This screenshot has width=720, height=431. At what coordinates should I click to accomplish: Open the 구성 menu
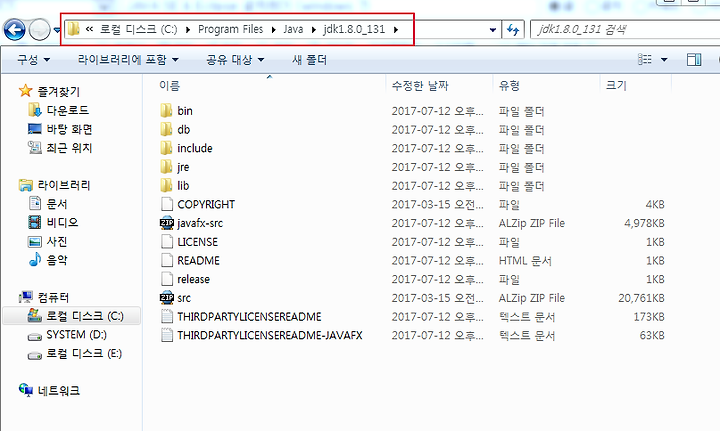[33, 60]
